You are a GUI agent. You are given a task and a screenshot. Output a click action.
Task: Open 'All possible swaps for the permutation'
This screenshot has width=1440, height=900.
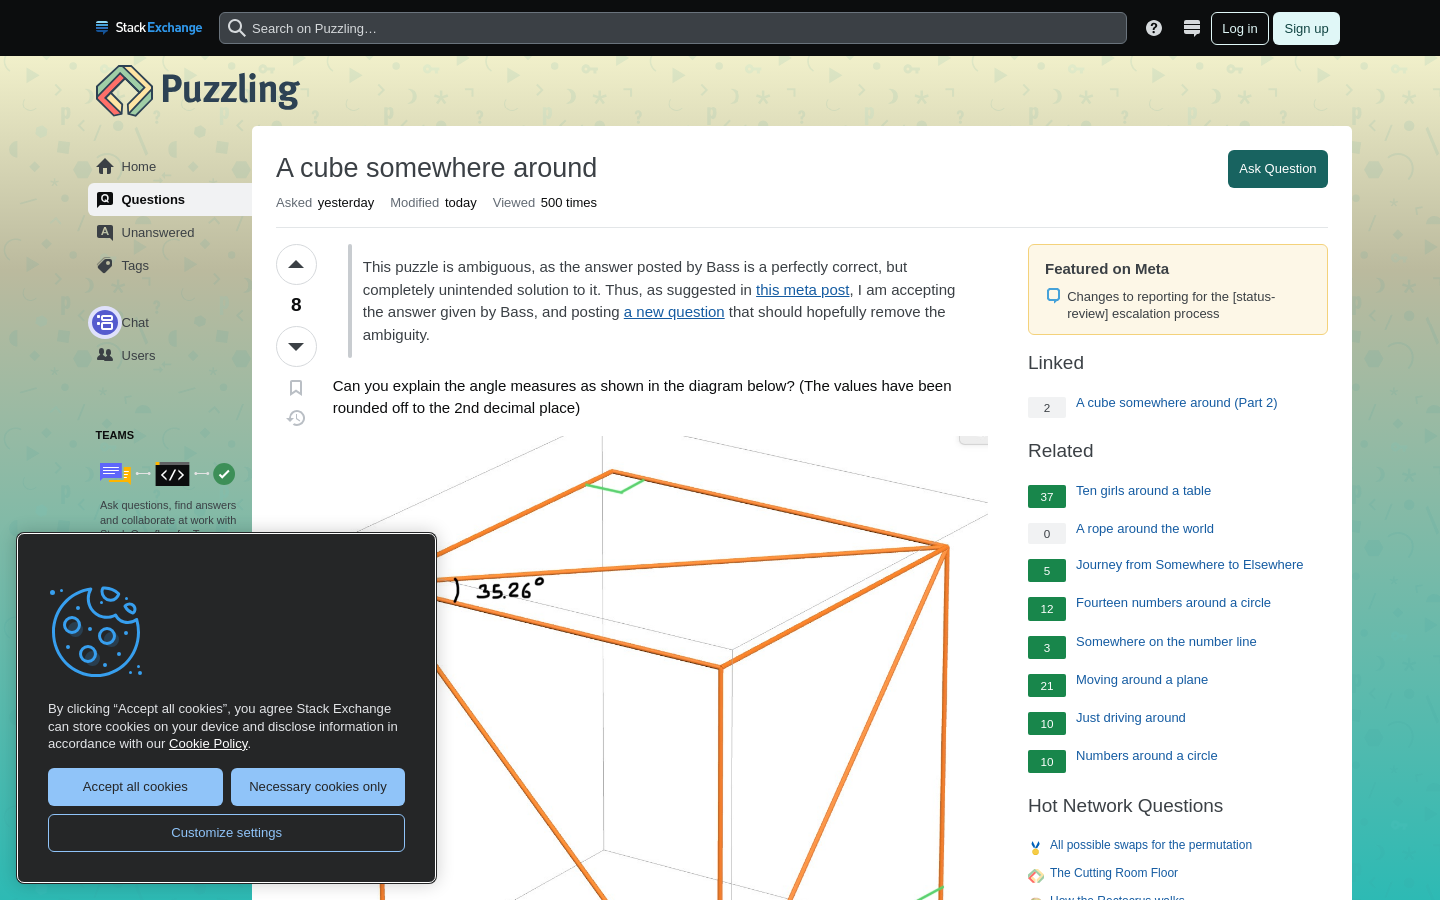pyautogui.click(x=1151, y=845)
